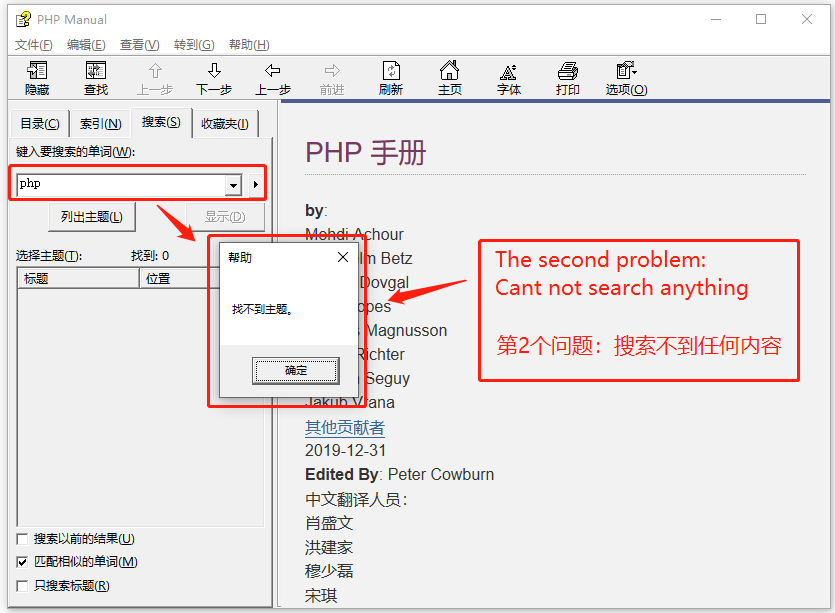835x613 pixels.
Task: Click the name 宋琪
Action: [x=321, y=595]
